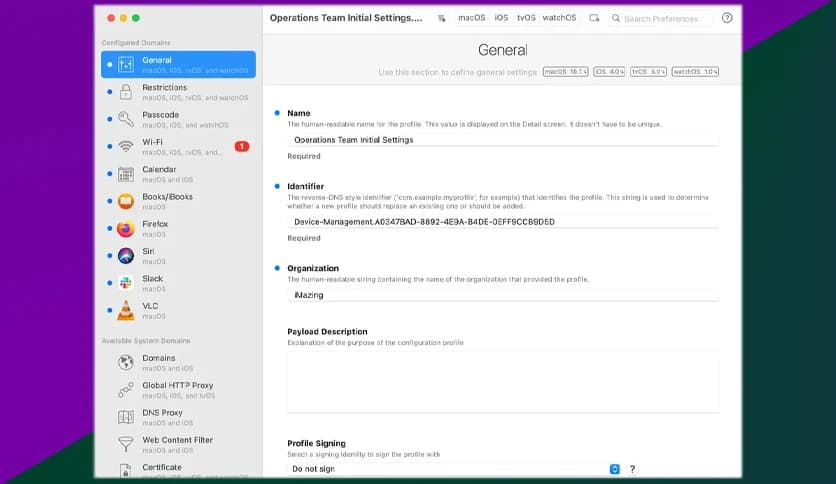Image resolution: width=836 pixels, height=484 pixels.
Task: Toggle the blue dot beside Passcode
Action: [x=109, y=119]
